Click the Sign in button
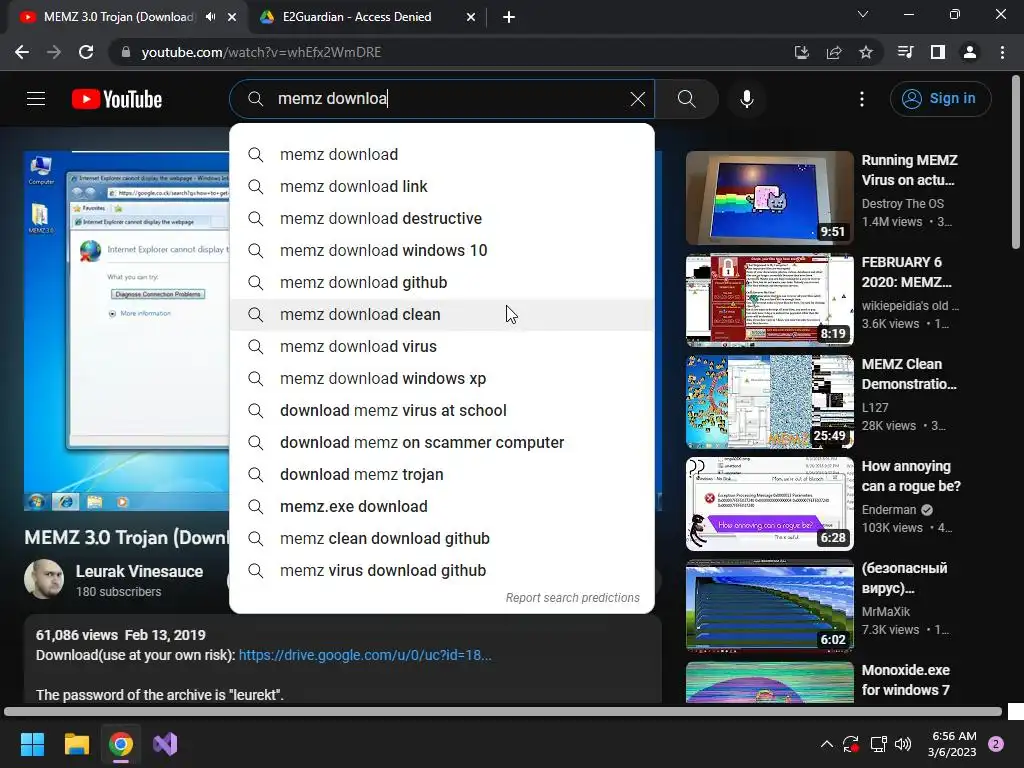The image size is (1024, 768). pos(940,99)
